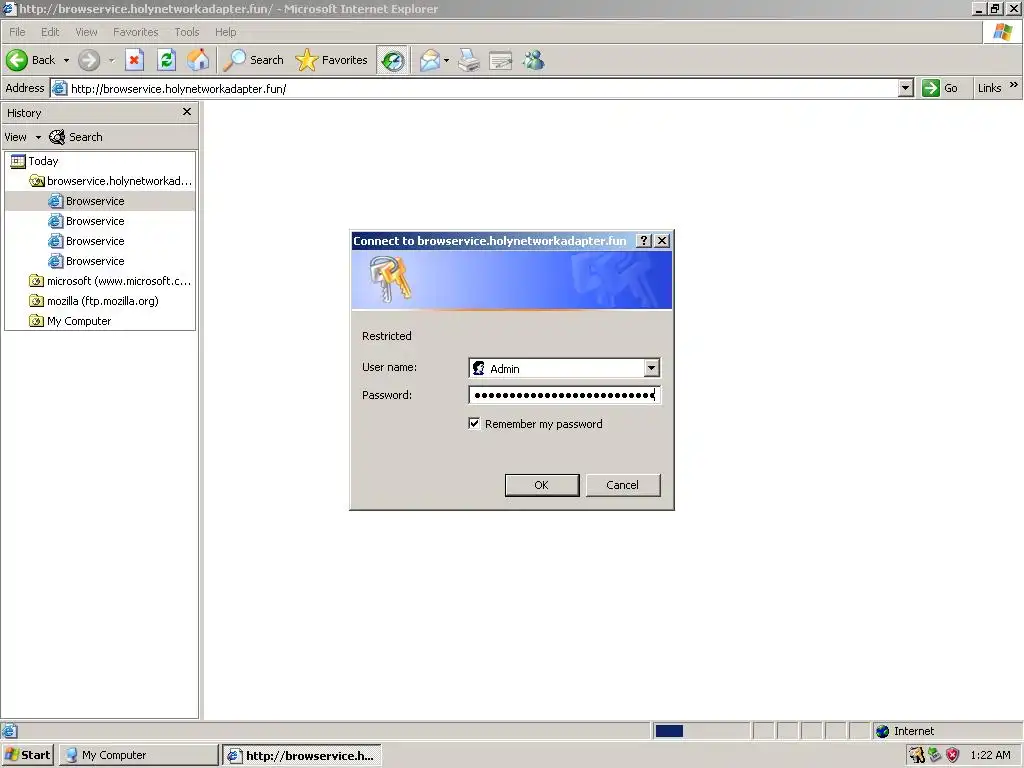The image size is (1024, 768).
Task: Expand Links toolbar chevron
Action: click(1014, 86)
